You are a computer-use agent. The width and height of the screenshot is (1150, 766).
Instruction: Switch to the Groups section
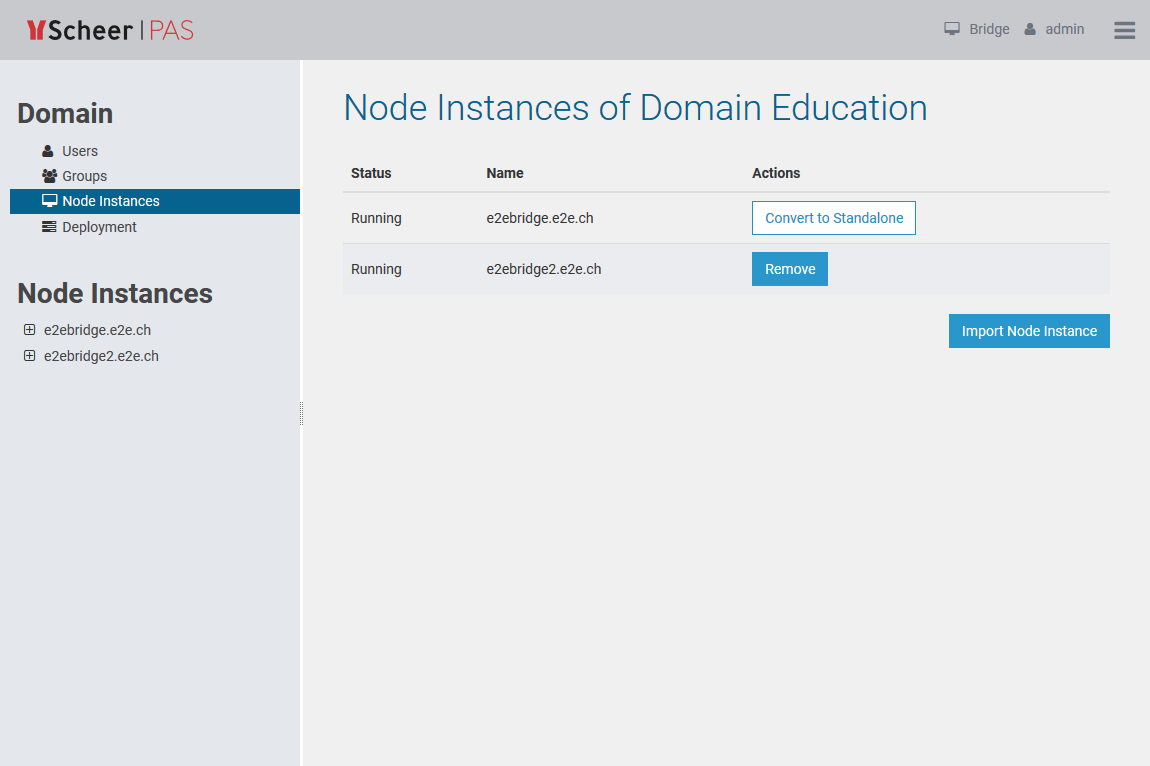click(x=85, y=175)
